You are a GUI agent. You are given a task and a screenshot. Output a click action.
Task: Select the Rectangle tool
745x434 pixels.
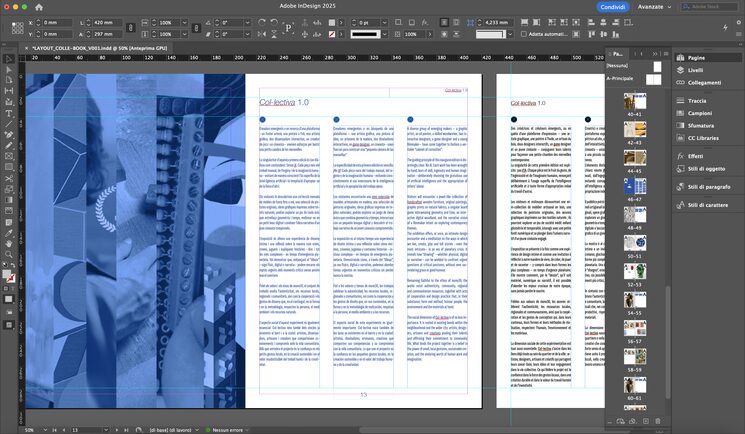(x=9, y=167)
